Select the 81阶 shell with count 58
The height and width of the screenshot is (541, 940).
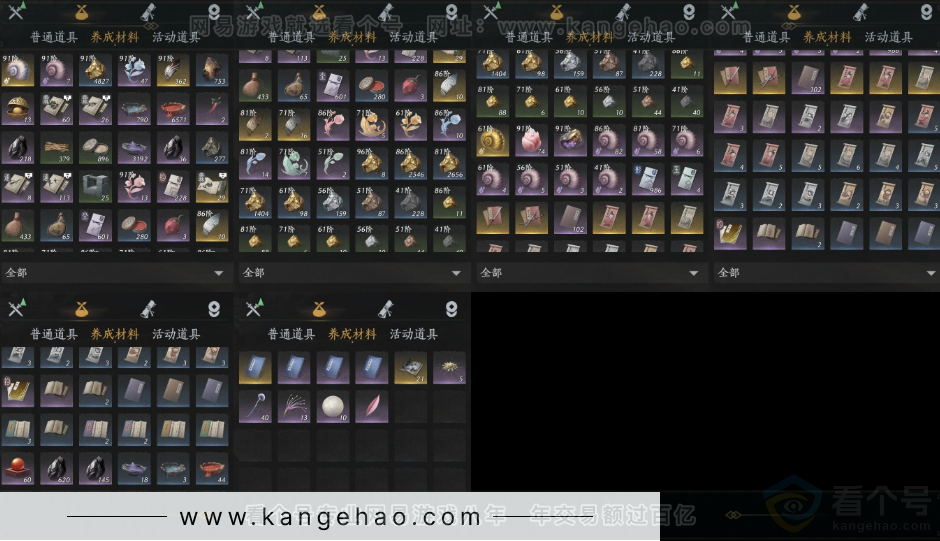pyautogui.click(x=648, y=140)
